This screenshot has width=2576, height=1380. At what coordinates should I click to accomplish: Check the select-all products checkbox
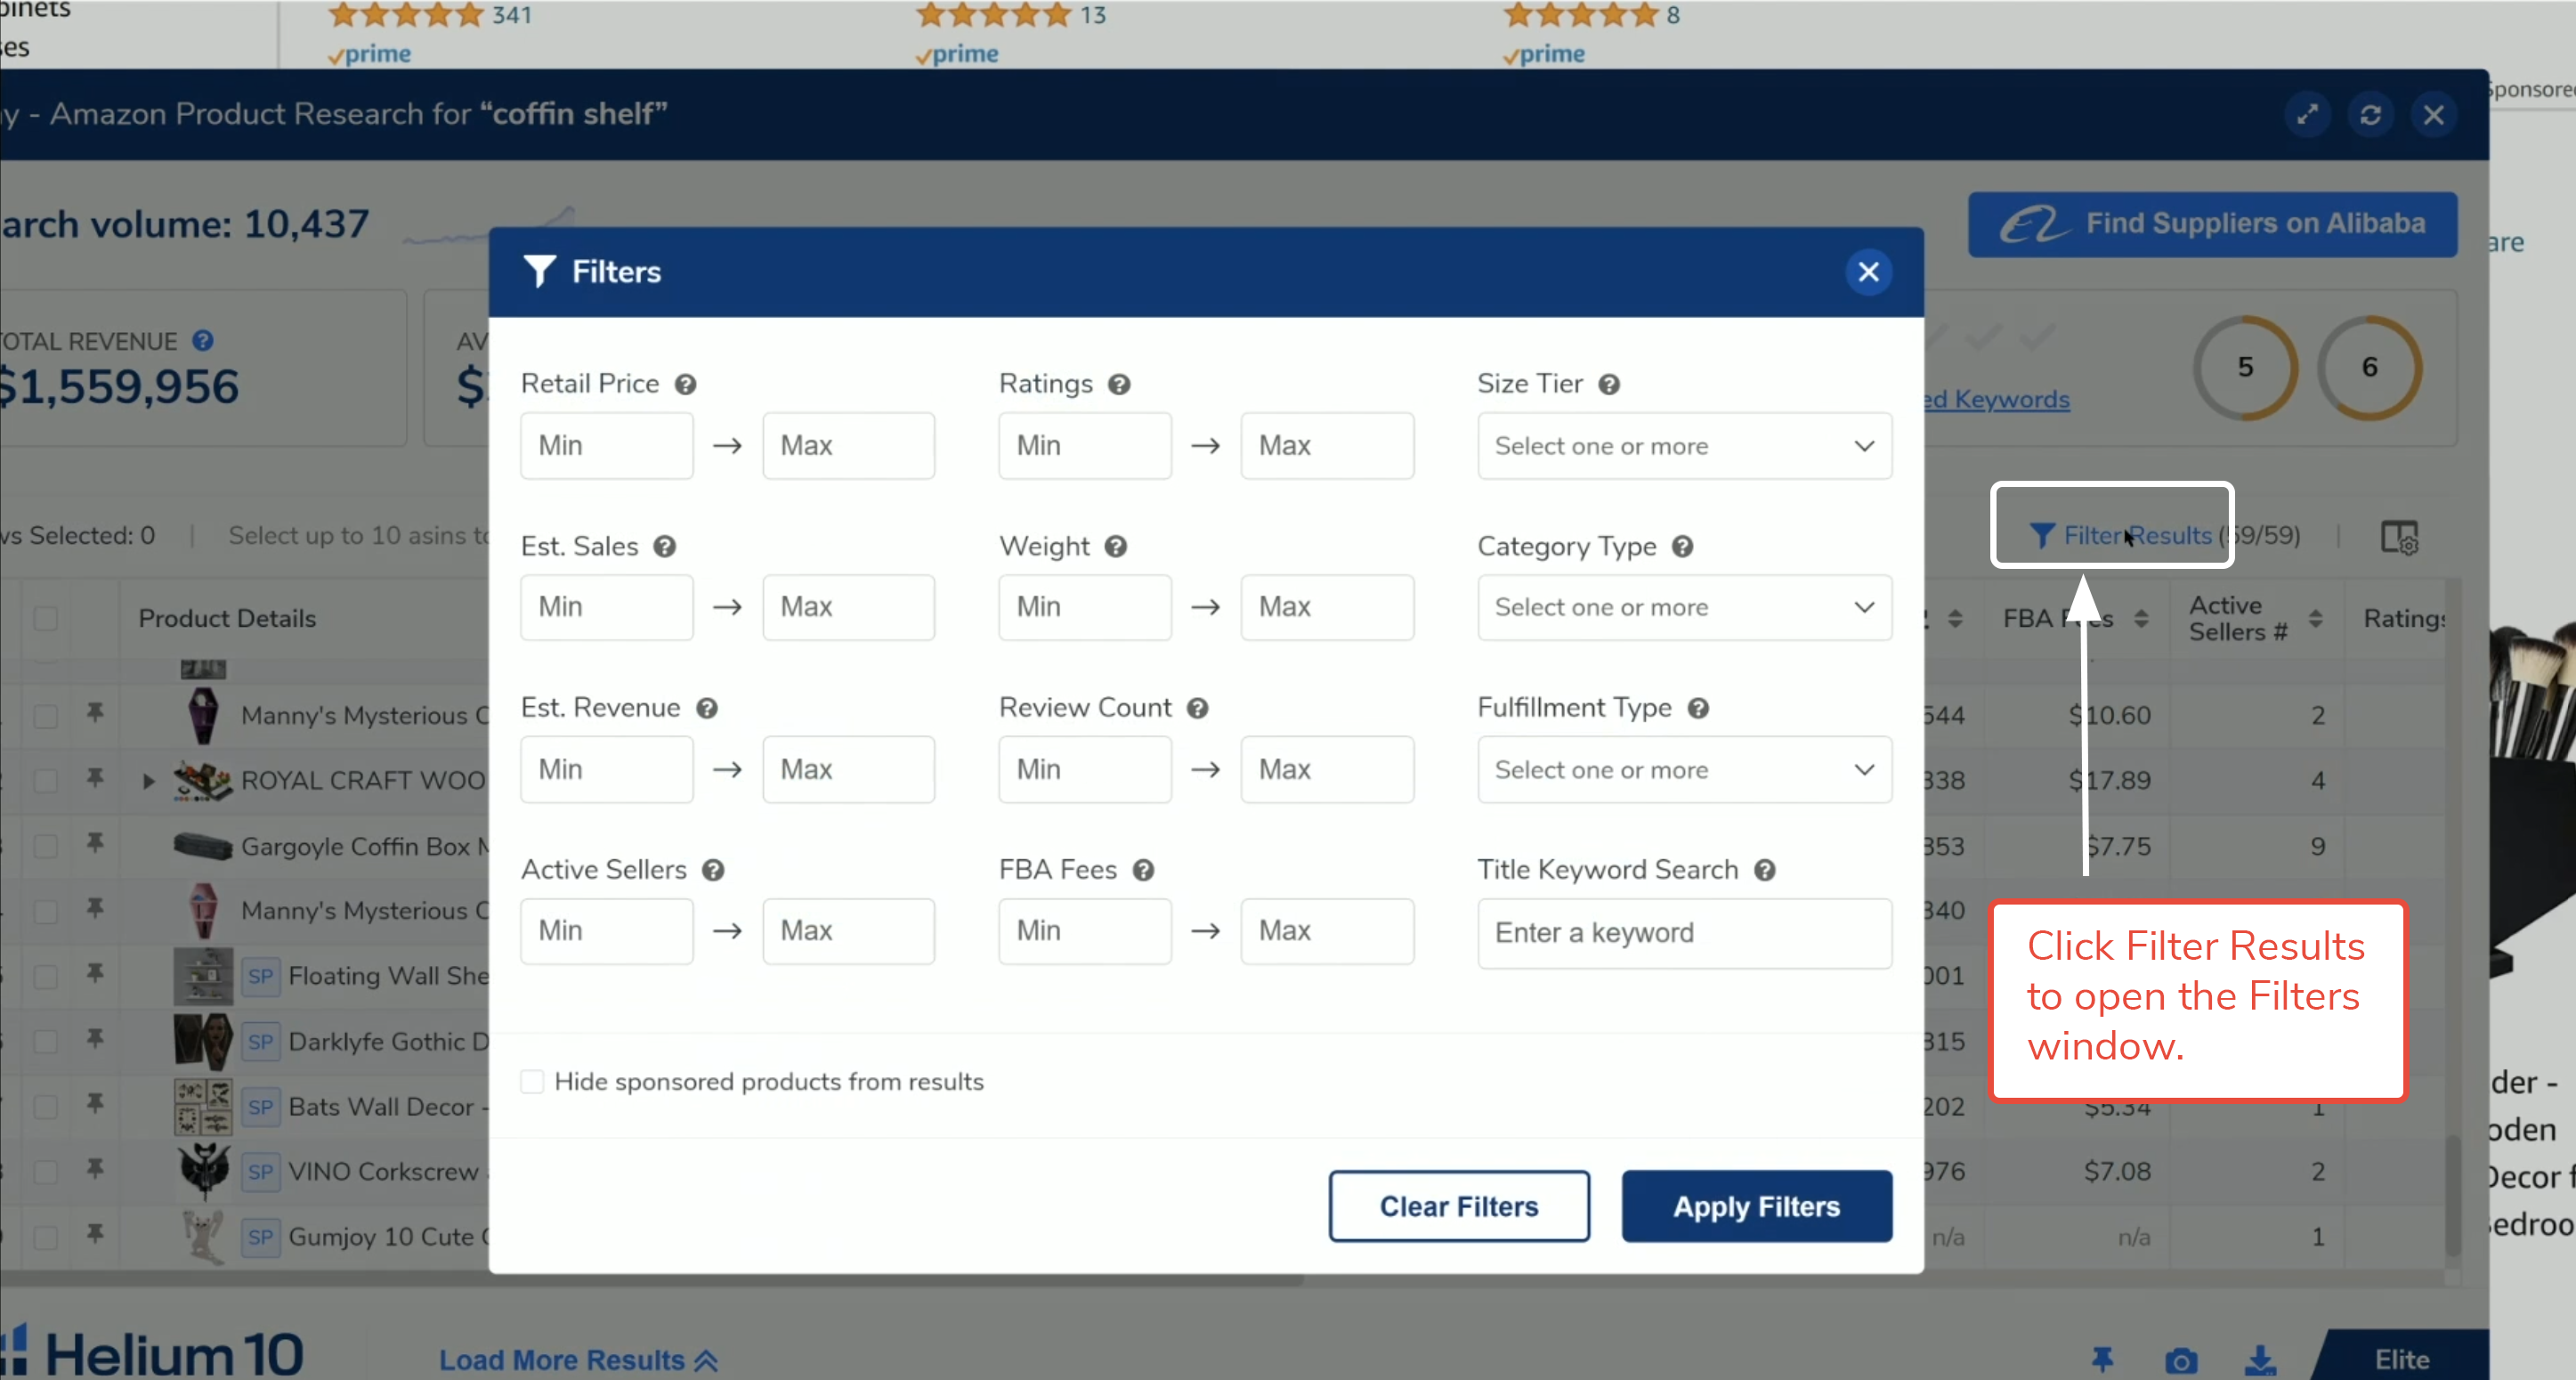point(46,618)
